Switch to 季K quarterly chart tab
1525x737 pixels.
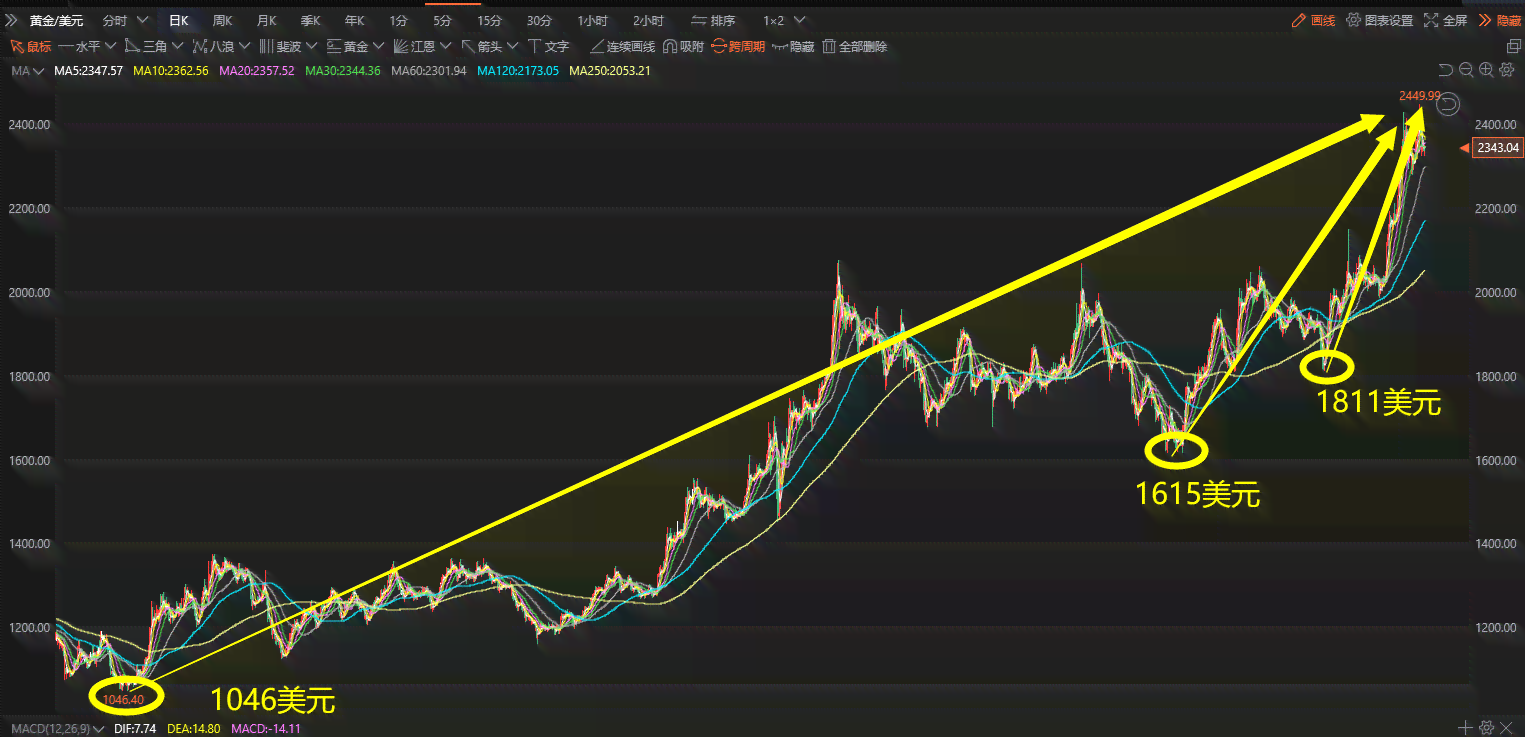pos(310,20)
